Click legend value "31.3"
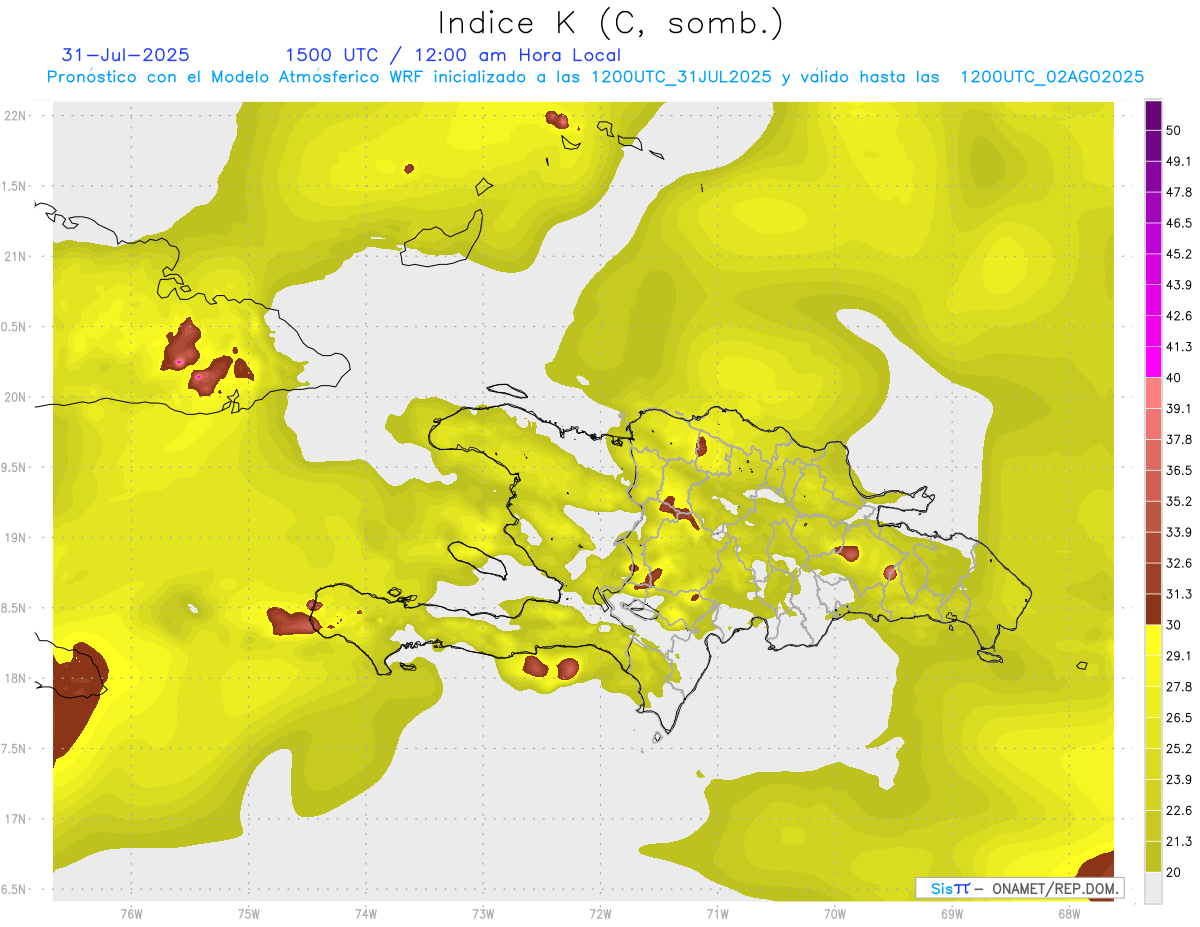This screenshot has width=1200, height=927. [x=1179, y=594]
